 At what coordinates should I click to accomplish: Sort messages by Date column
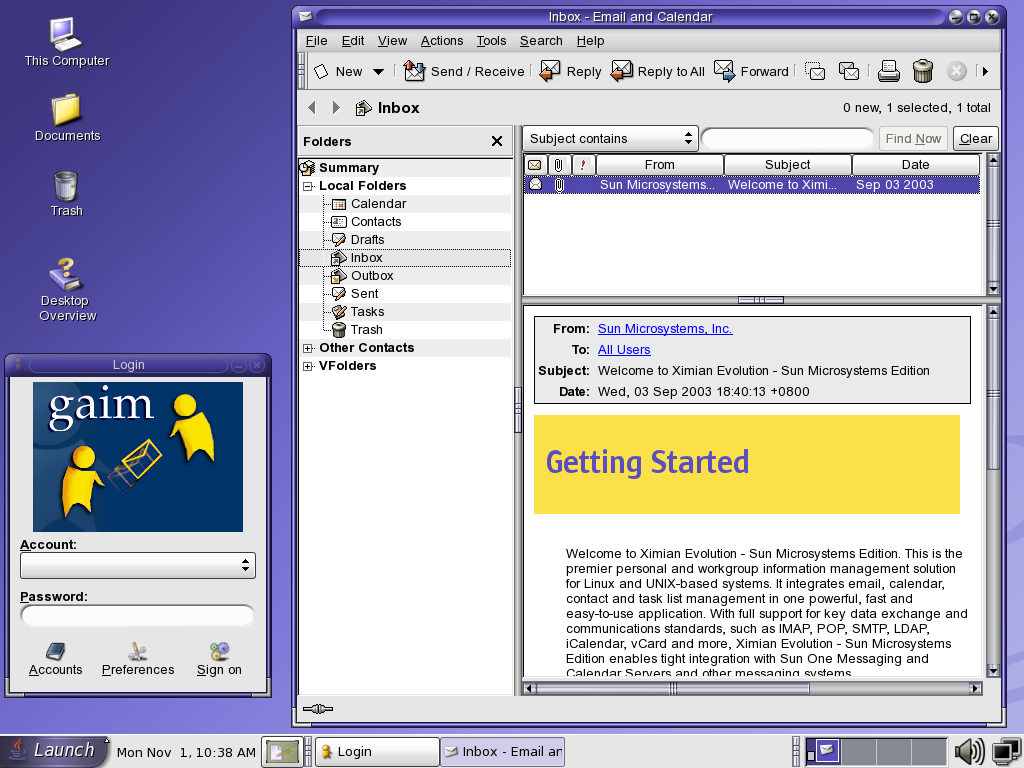tap(916, 165)
